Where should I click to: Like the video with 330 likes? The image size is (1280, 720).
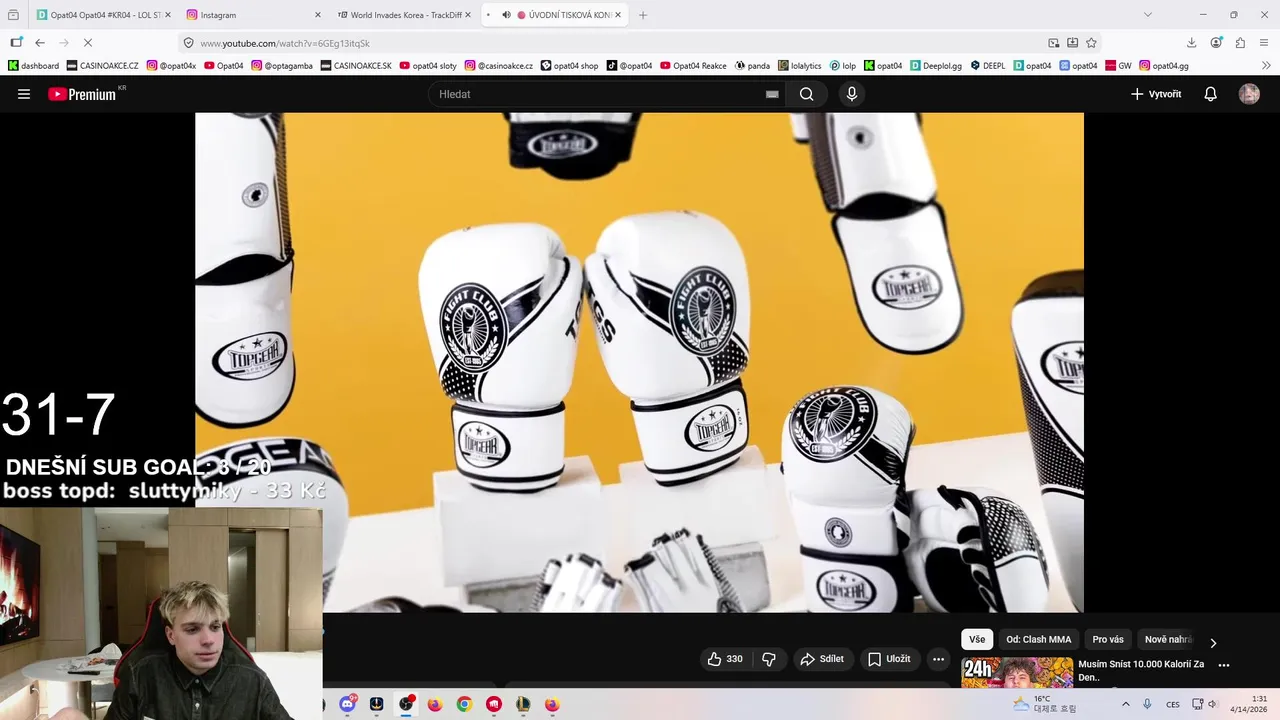[x=725, y=659]
